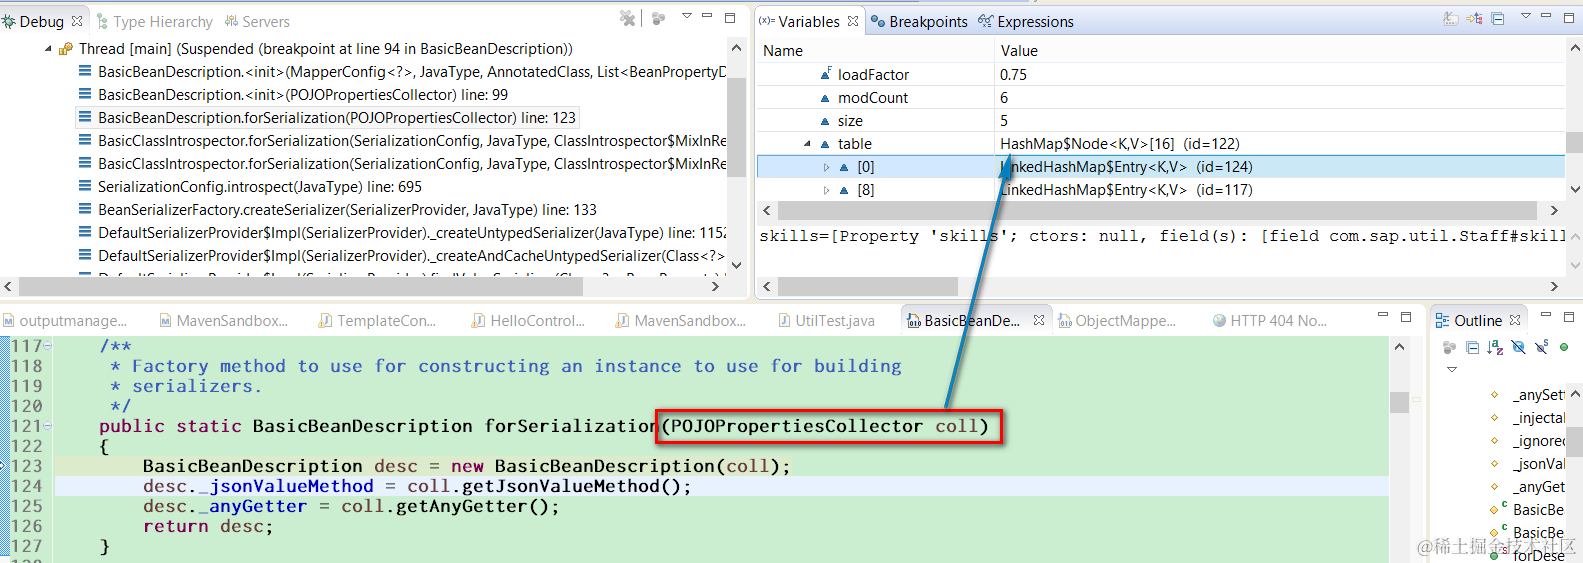
Task: Open the Outline view menu triangle
Action: coord(1452,369)
